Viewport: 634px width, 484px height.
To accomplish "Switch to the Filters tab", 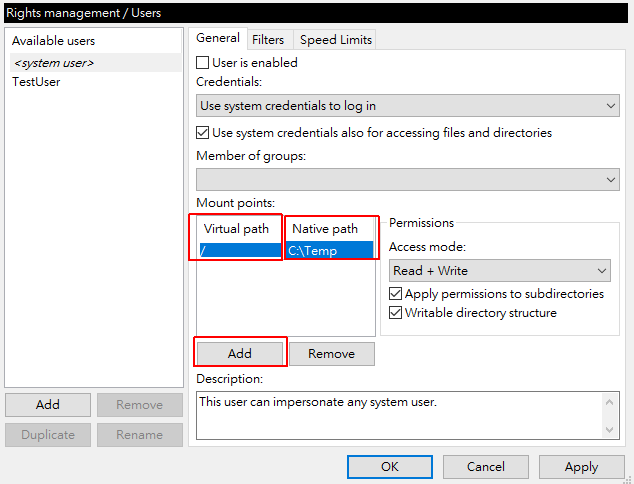I will (267, 40).
